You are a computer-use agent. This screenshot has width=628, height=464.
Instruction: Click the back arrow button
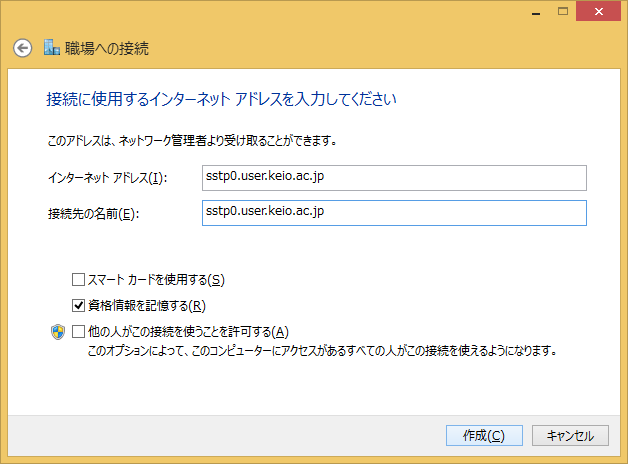pyautogui.click(x=22, y=48)
